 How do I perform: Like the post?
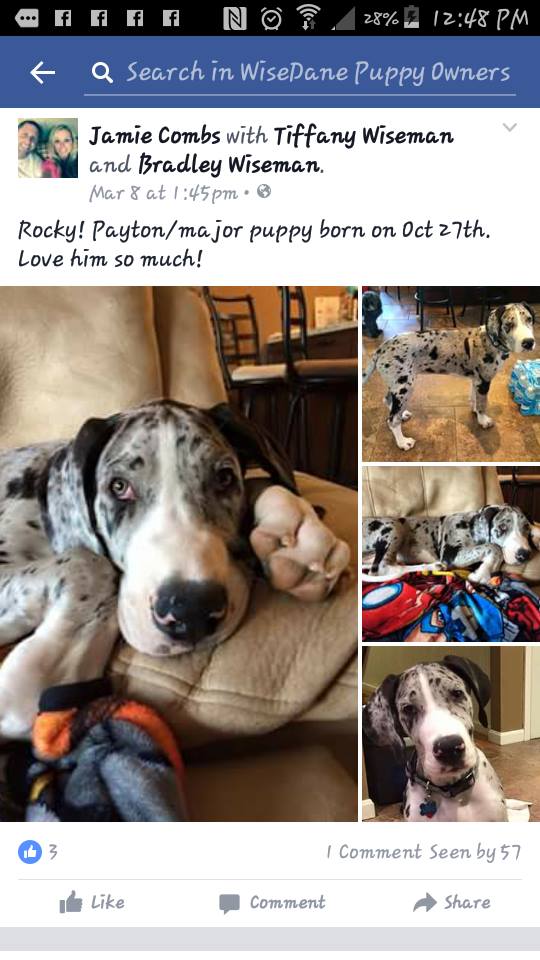pyautogui.click(x=92, y=902)
